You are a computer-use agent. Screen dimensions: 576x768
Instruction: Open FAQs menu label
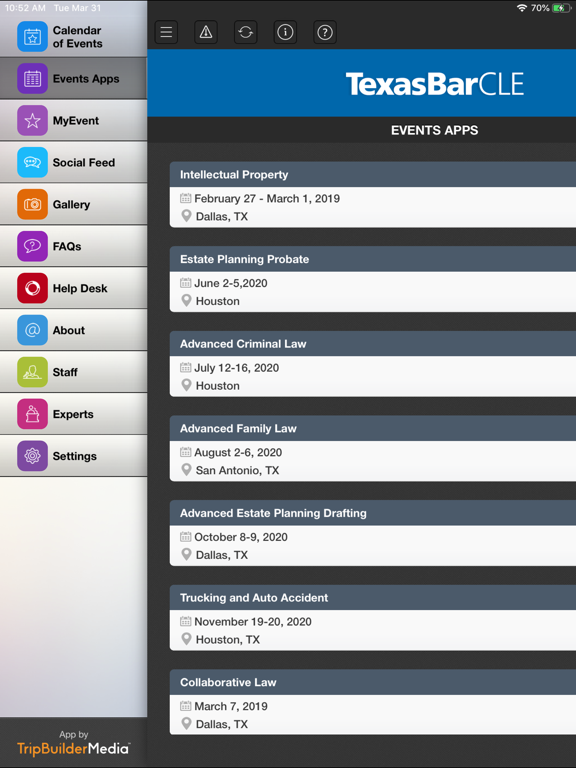[x=67, y=246]
